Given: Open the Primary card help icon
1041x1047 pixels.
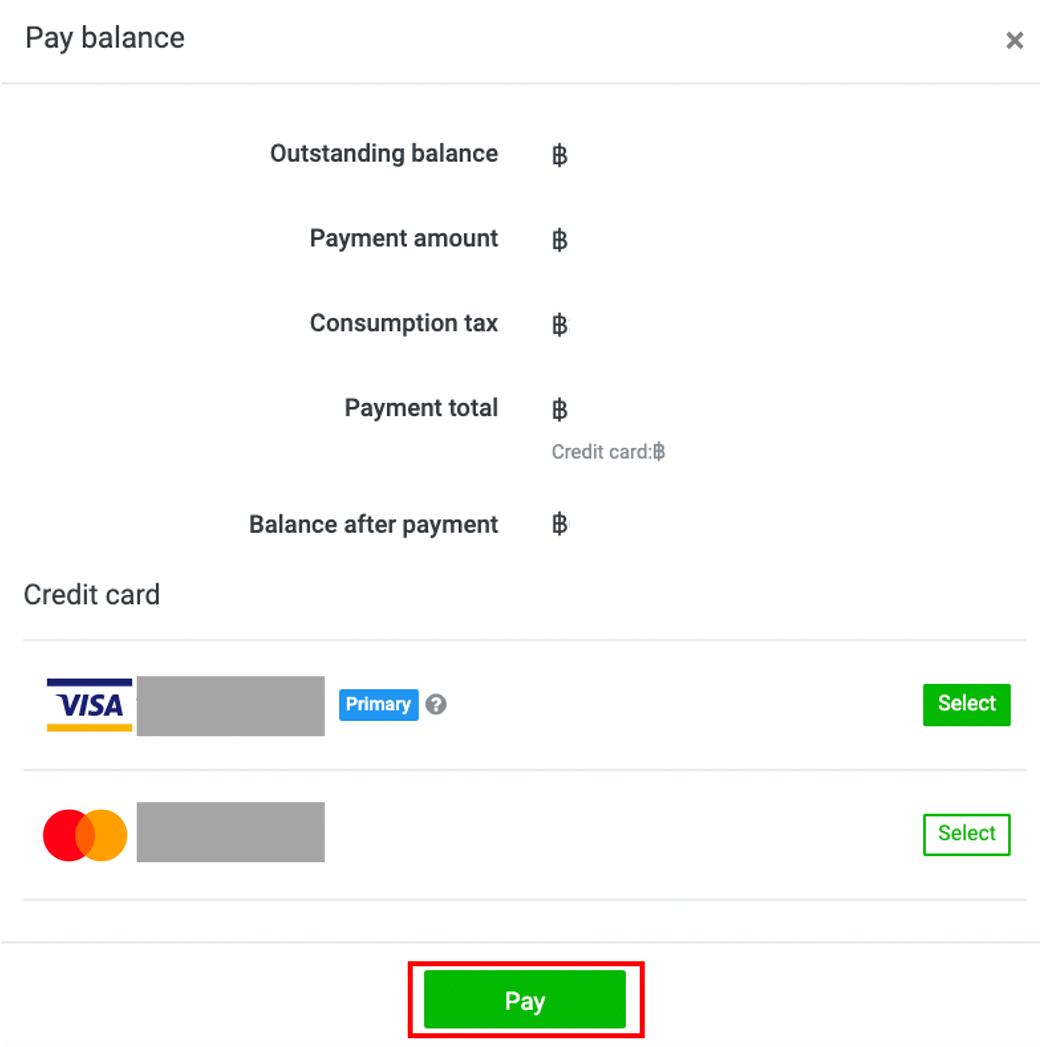Looking at the screenshot, I should (x=436, y=704).
